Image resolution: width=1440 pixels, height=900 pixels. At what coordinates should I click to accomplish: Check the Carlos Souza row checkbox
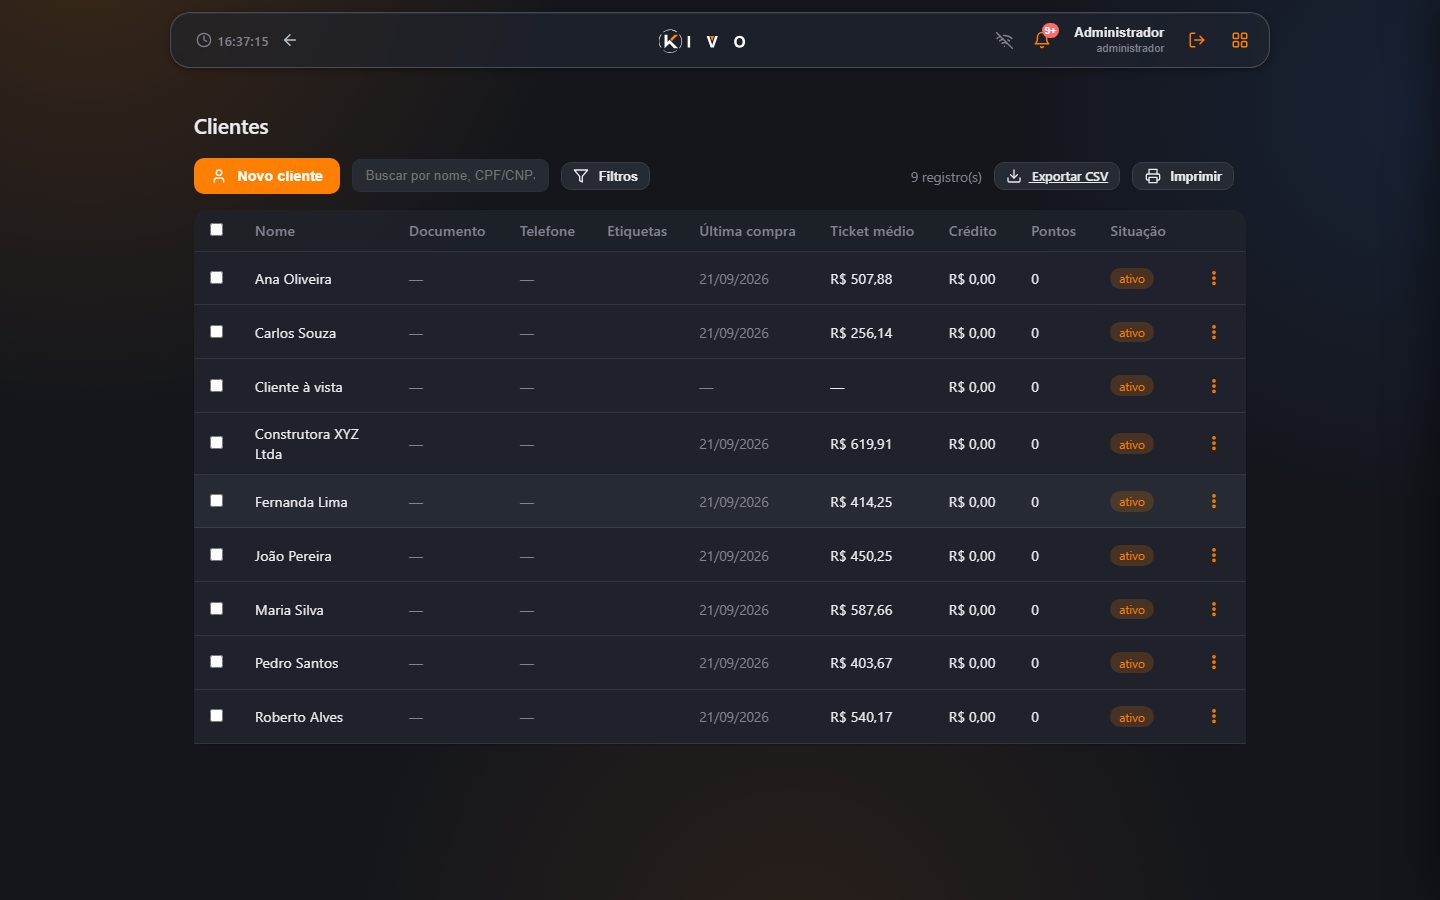[216, 331]
